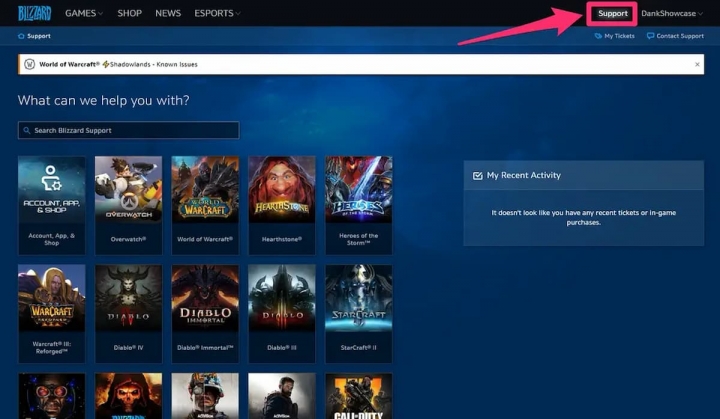Click the search magnifier icon

coord(27,130)
